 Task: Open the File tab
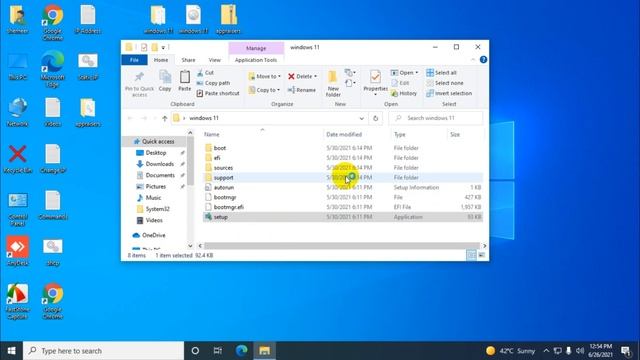(x=134, y=60)
